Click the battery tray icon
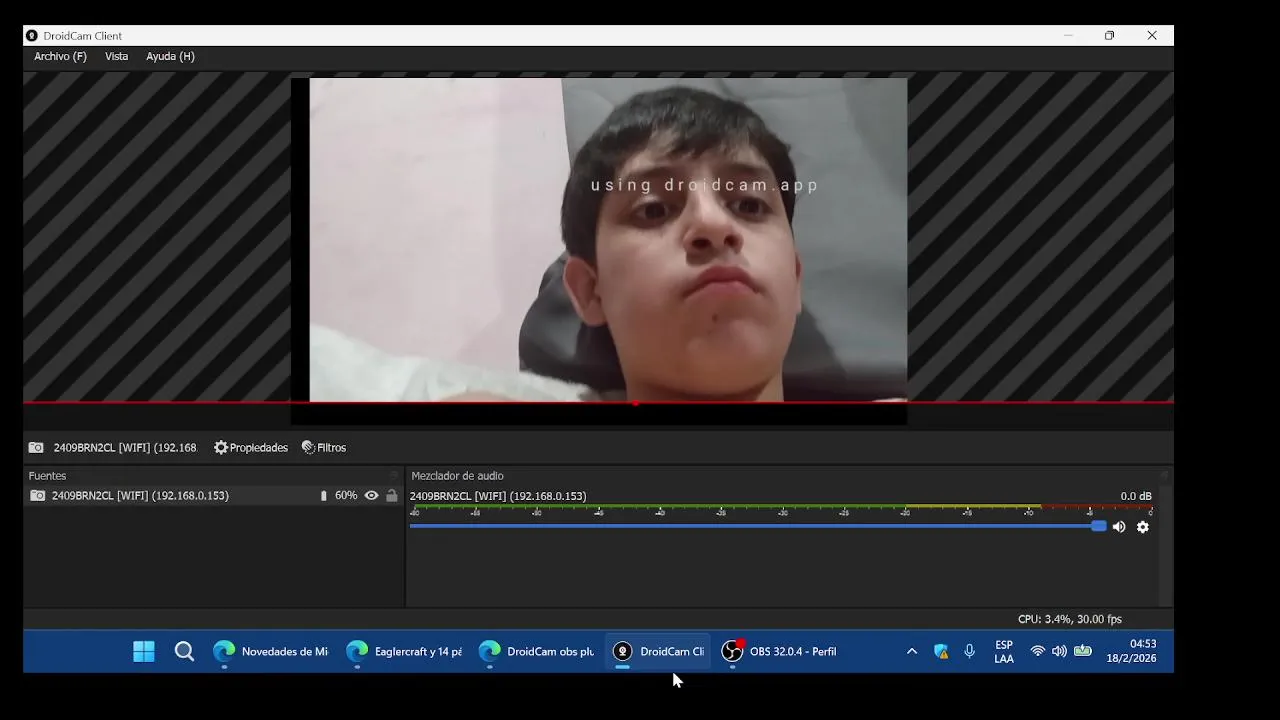Viewport: 1280px width, 720px height. [x=1083, y=652]
